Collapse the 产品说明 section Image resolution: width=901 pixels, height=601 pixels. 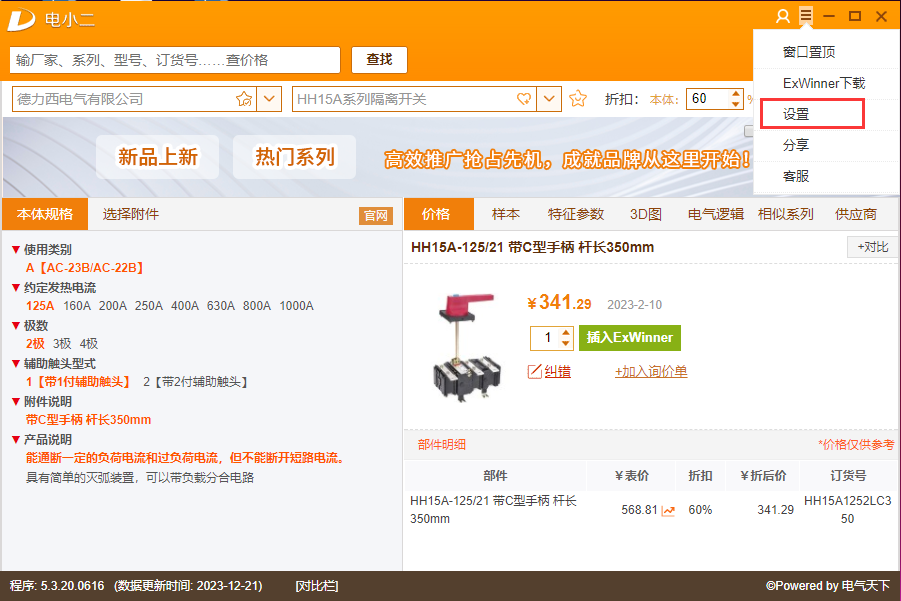[16, 439]
